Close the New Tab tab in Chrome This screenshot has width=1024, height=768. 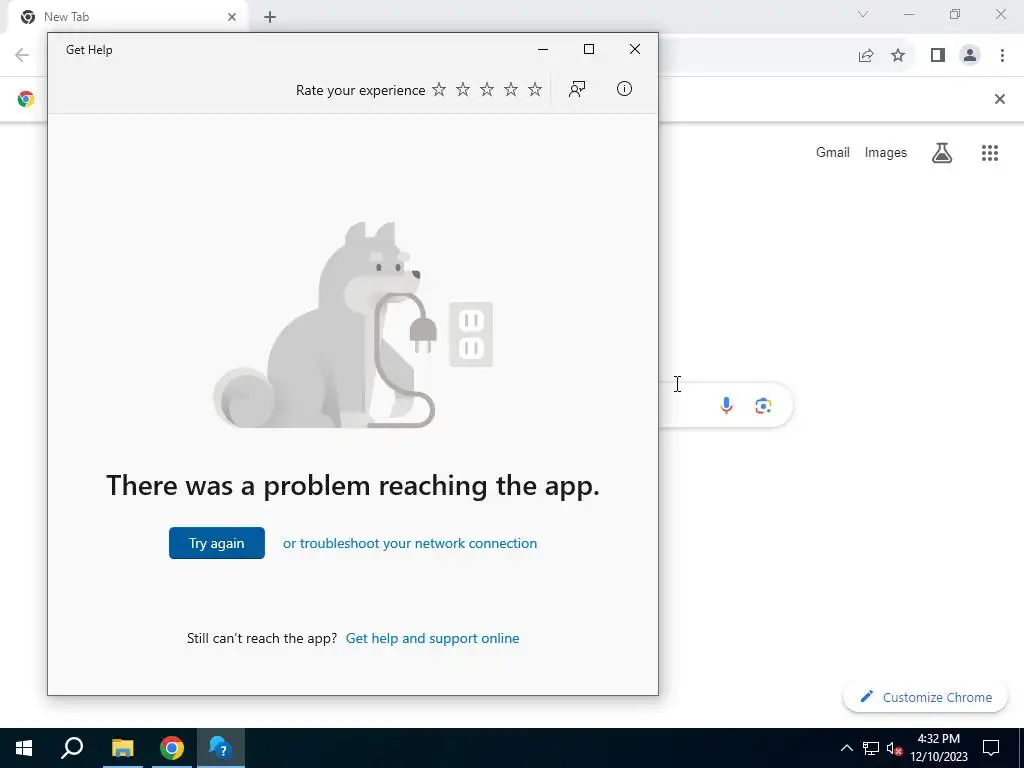[232, 17]
